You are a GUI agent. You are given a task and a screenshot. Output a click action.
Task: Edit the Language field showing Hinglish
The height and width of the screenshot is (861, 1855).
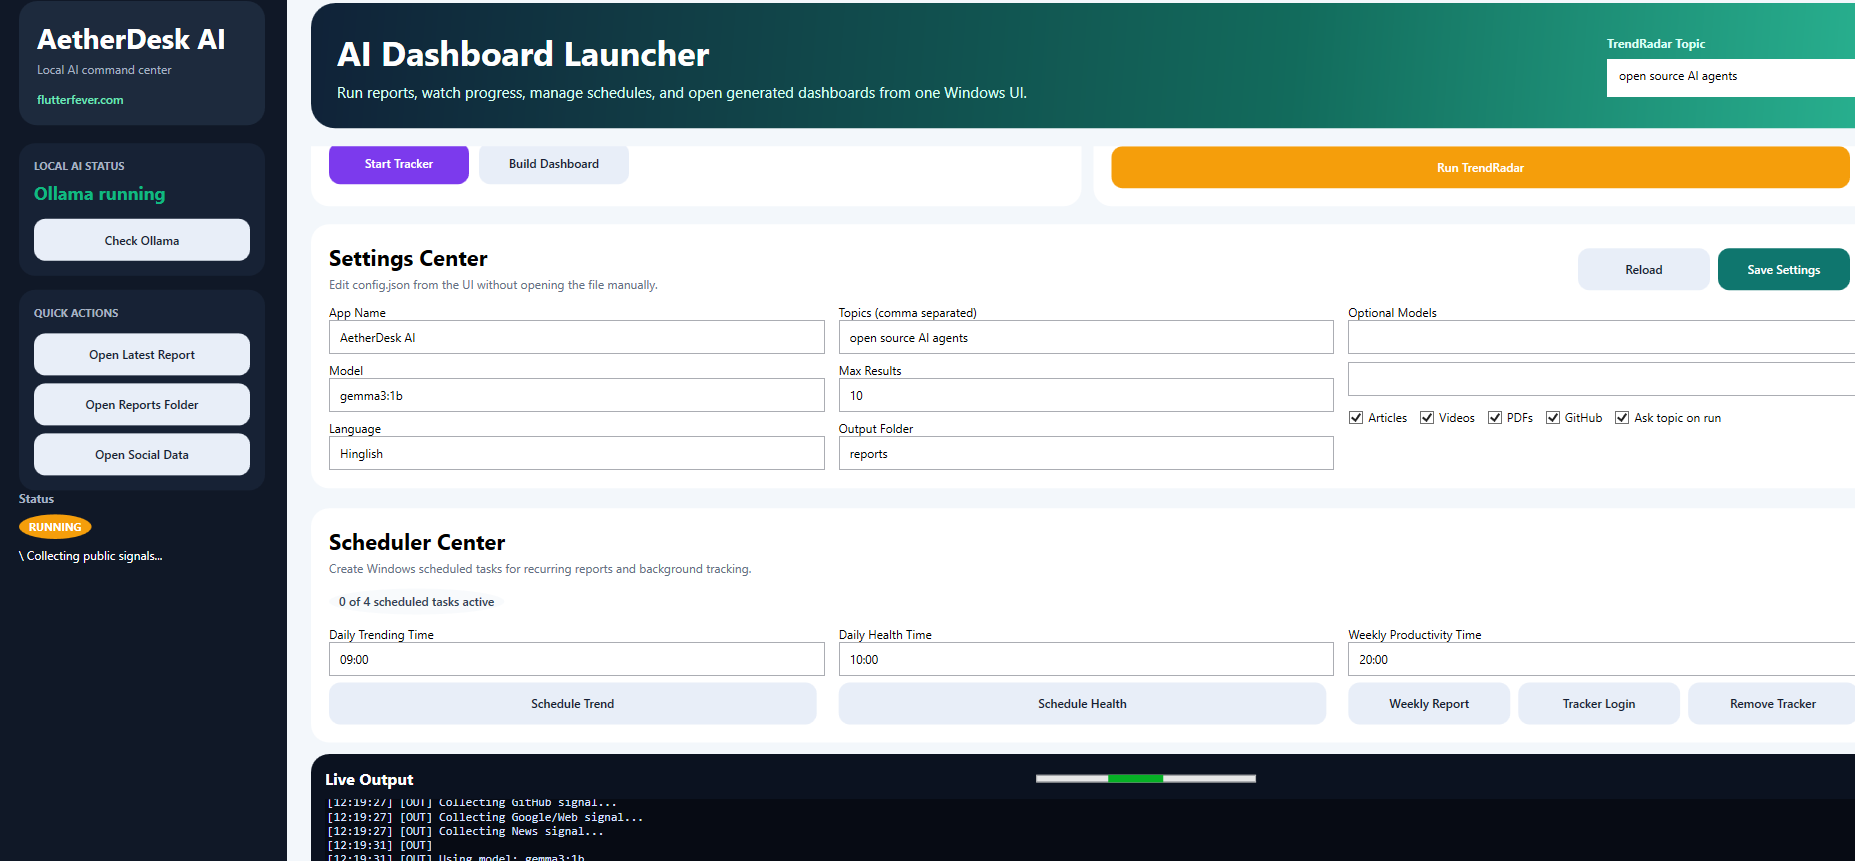tap(576, 453)
